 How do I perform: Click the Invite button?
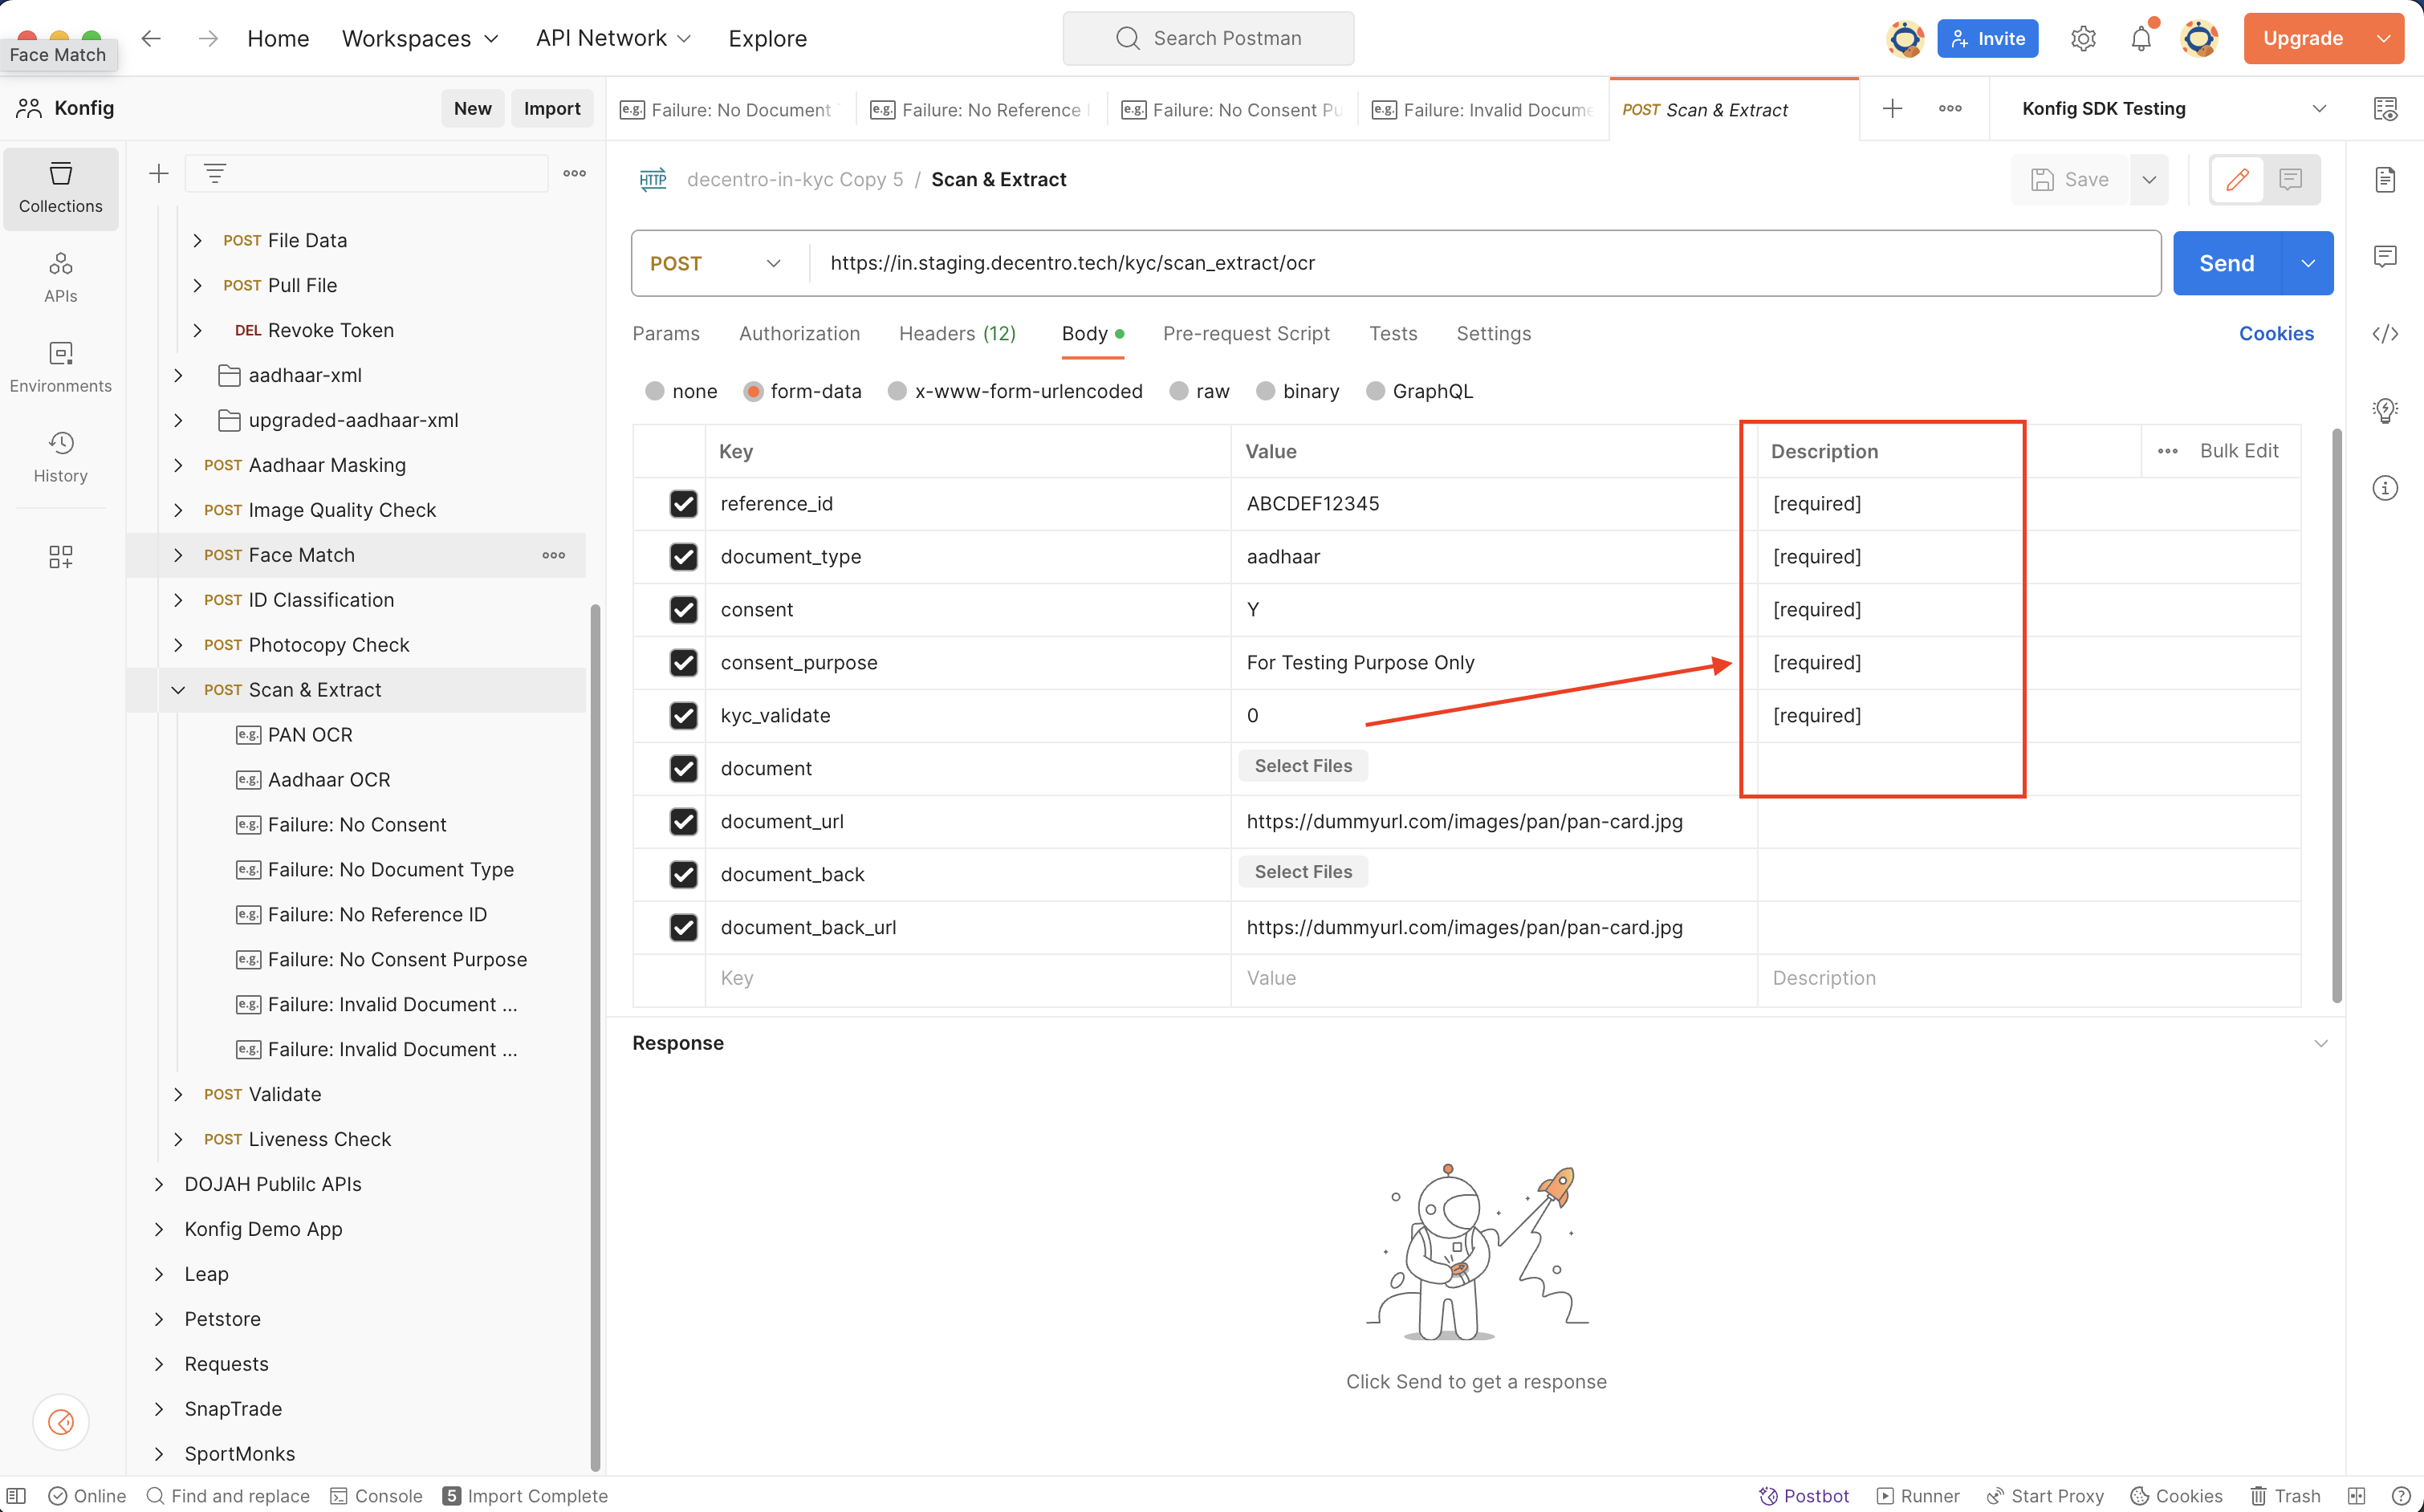click(1988, 38)
